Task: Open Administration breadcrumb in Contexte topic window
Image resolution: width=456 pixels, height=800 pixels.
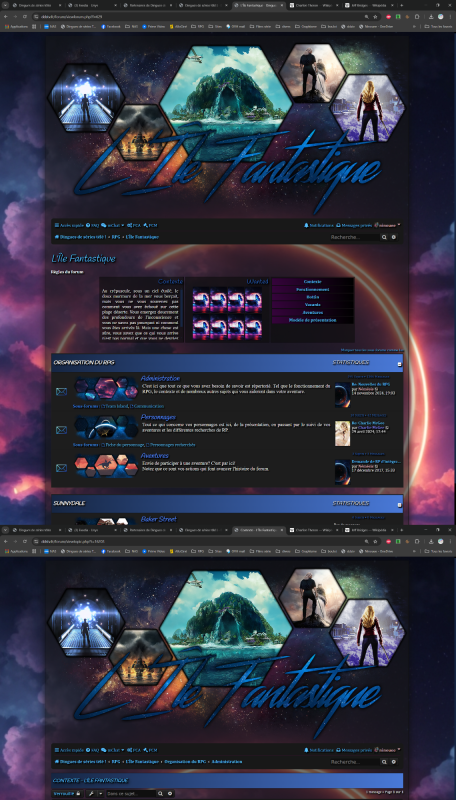Action: [x=227, y=762]
